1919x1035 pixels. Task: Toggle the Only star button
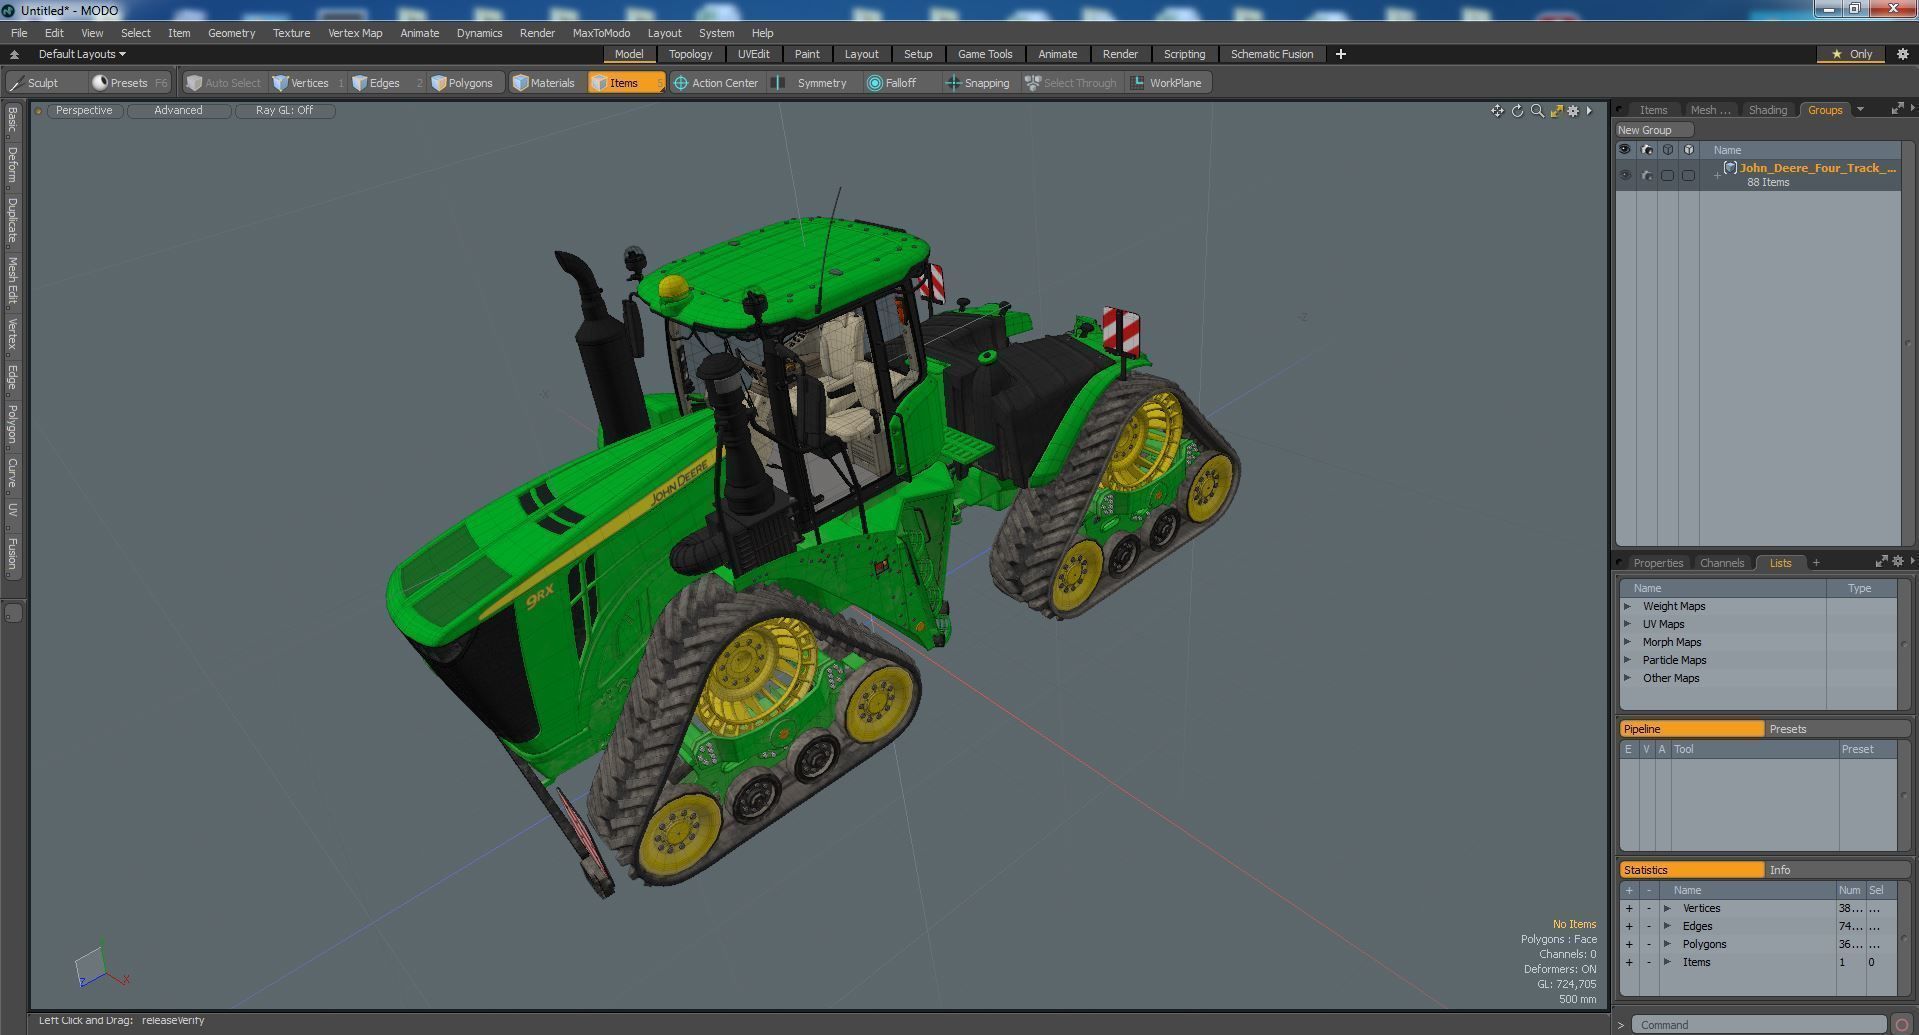coord(1851,54)
